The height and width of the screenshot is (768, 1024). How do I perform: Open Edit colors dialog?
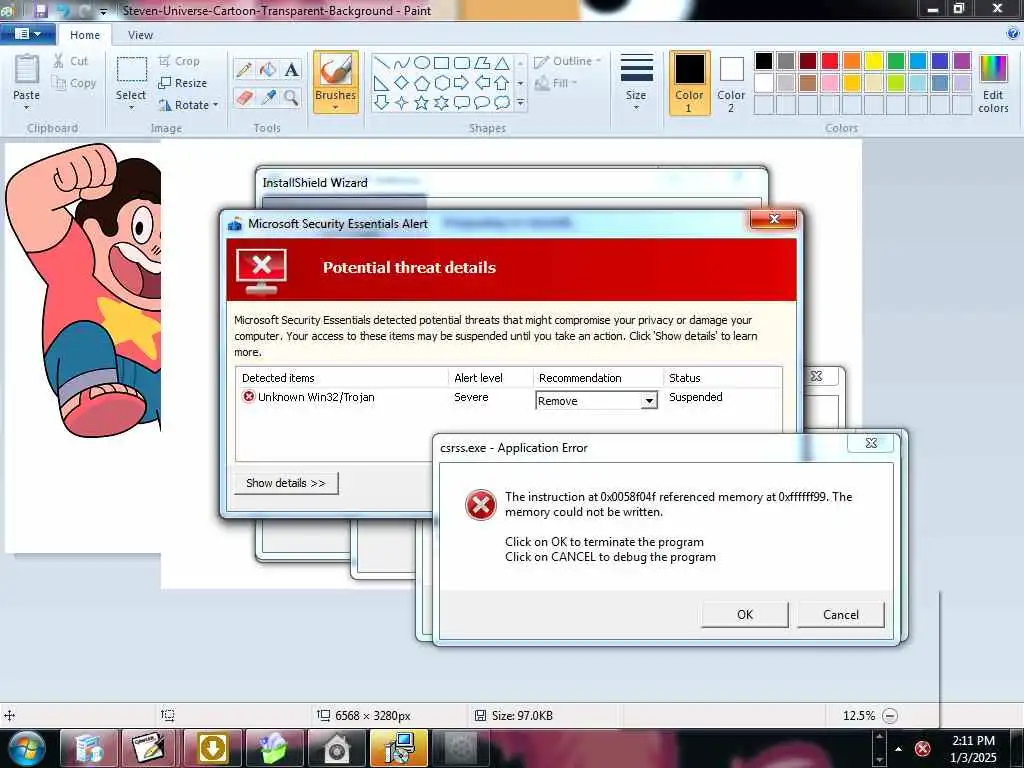993,83
